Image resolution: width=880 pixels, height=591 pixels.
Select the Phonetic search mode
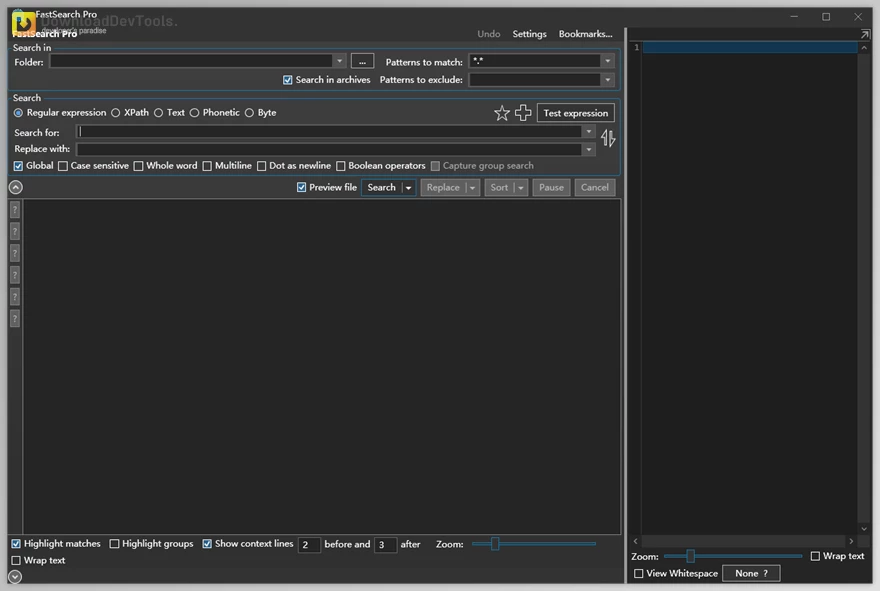(195, 112)
